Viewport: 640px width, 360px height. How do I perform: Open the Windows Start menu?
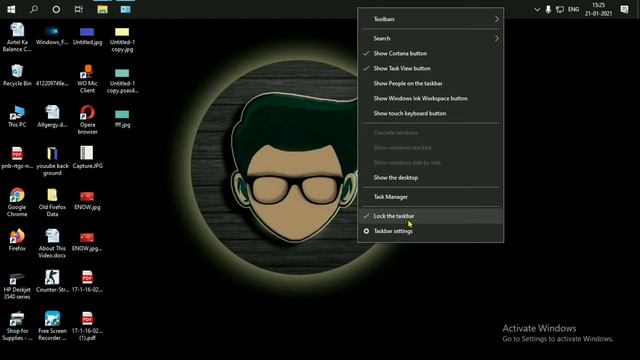[11, 9]
